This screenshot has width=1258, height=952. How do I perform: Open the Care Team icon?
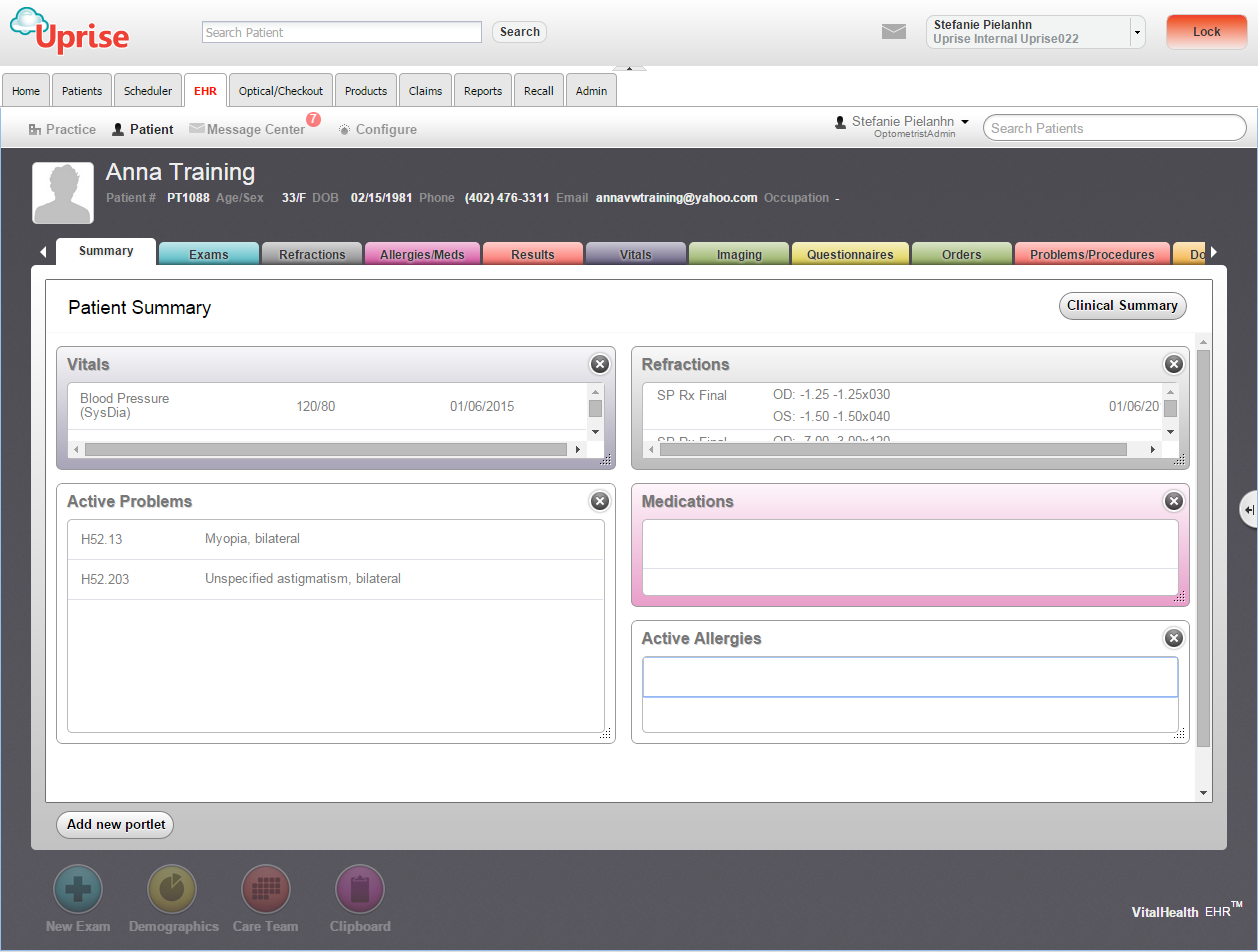pyautogui.click(x=264, y=889)
